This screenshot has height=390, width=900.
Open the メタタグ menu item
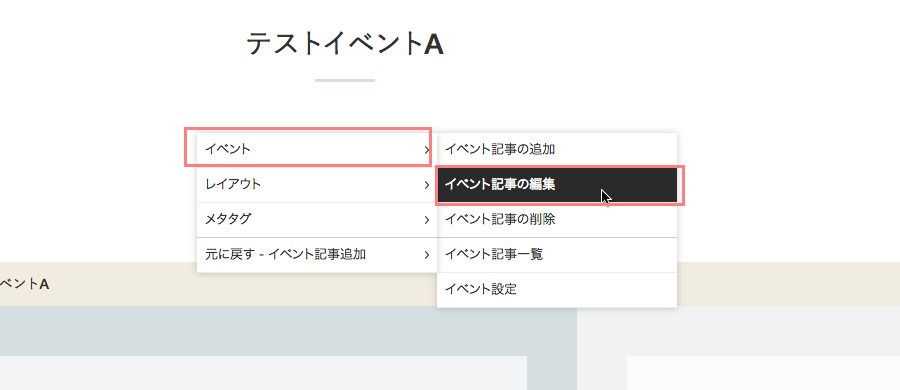click(x=317, y=219)
